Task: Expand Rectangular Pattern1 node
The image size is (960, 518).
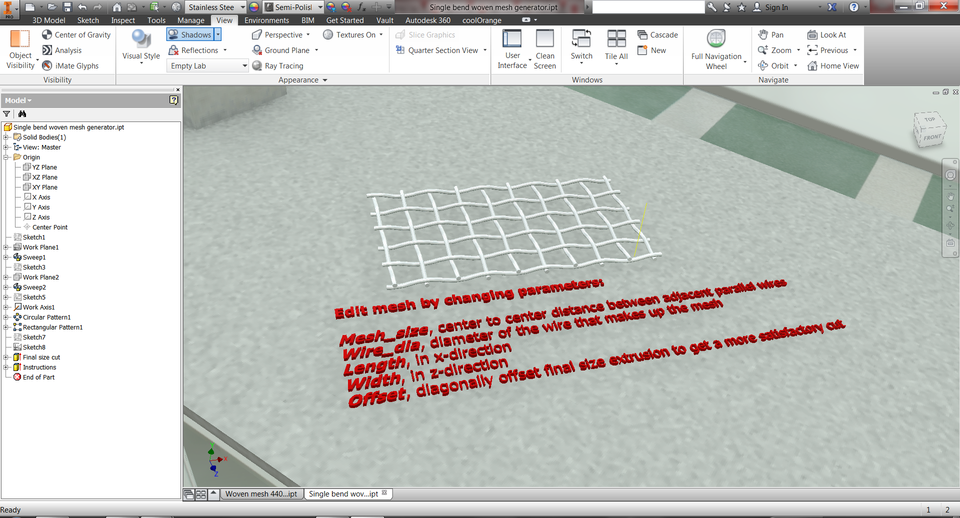Action: [x=6, y=327]
